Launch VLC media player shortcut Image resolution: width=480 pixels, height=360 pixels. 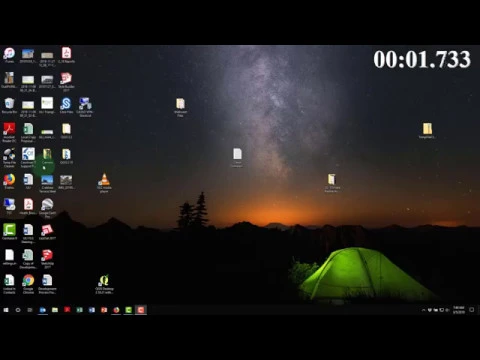click(104, 183)
